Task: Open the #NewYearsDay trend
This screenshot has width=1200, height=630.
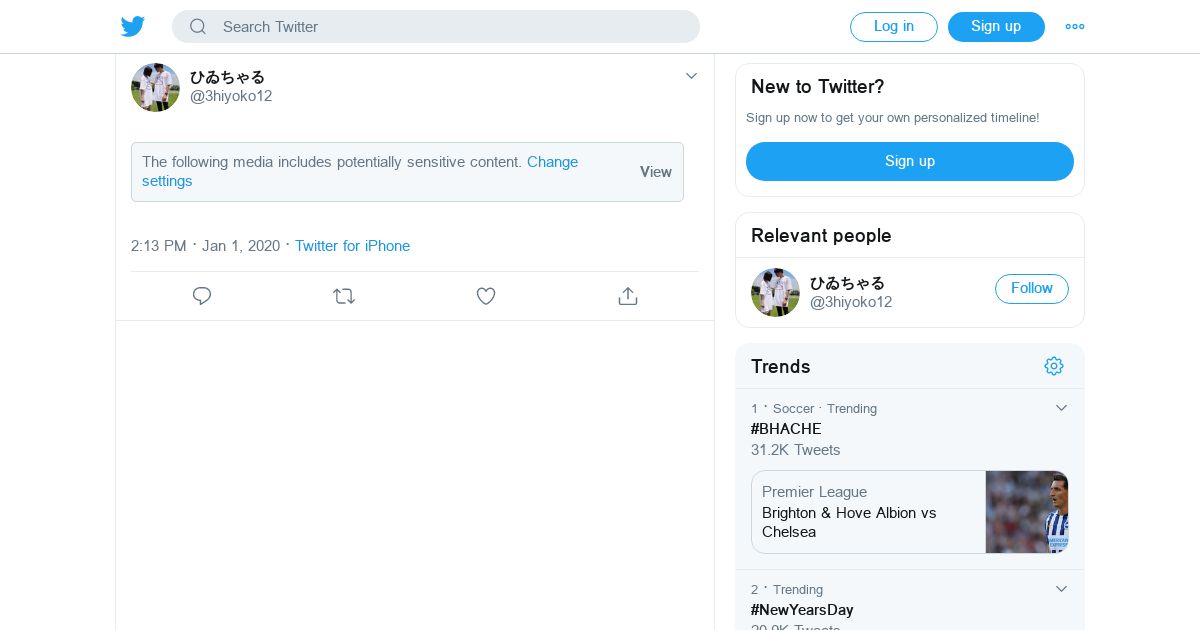Action: (x=802, y=610)
